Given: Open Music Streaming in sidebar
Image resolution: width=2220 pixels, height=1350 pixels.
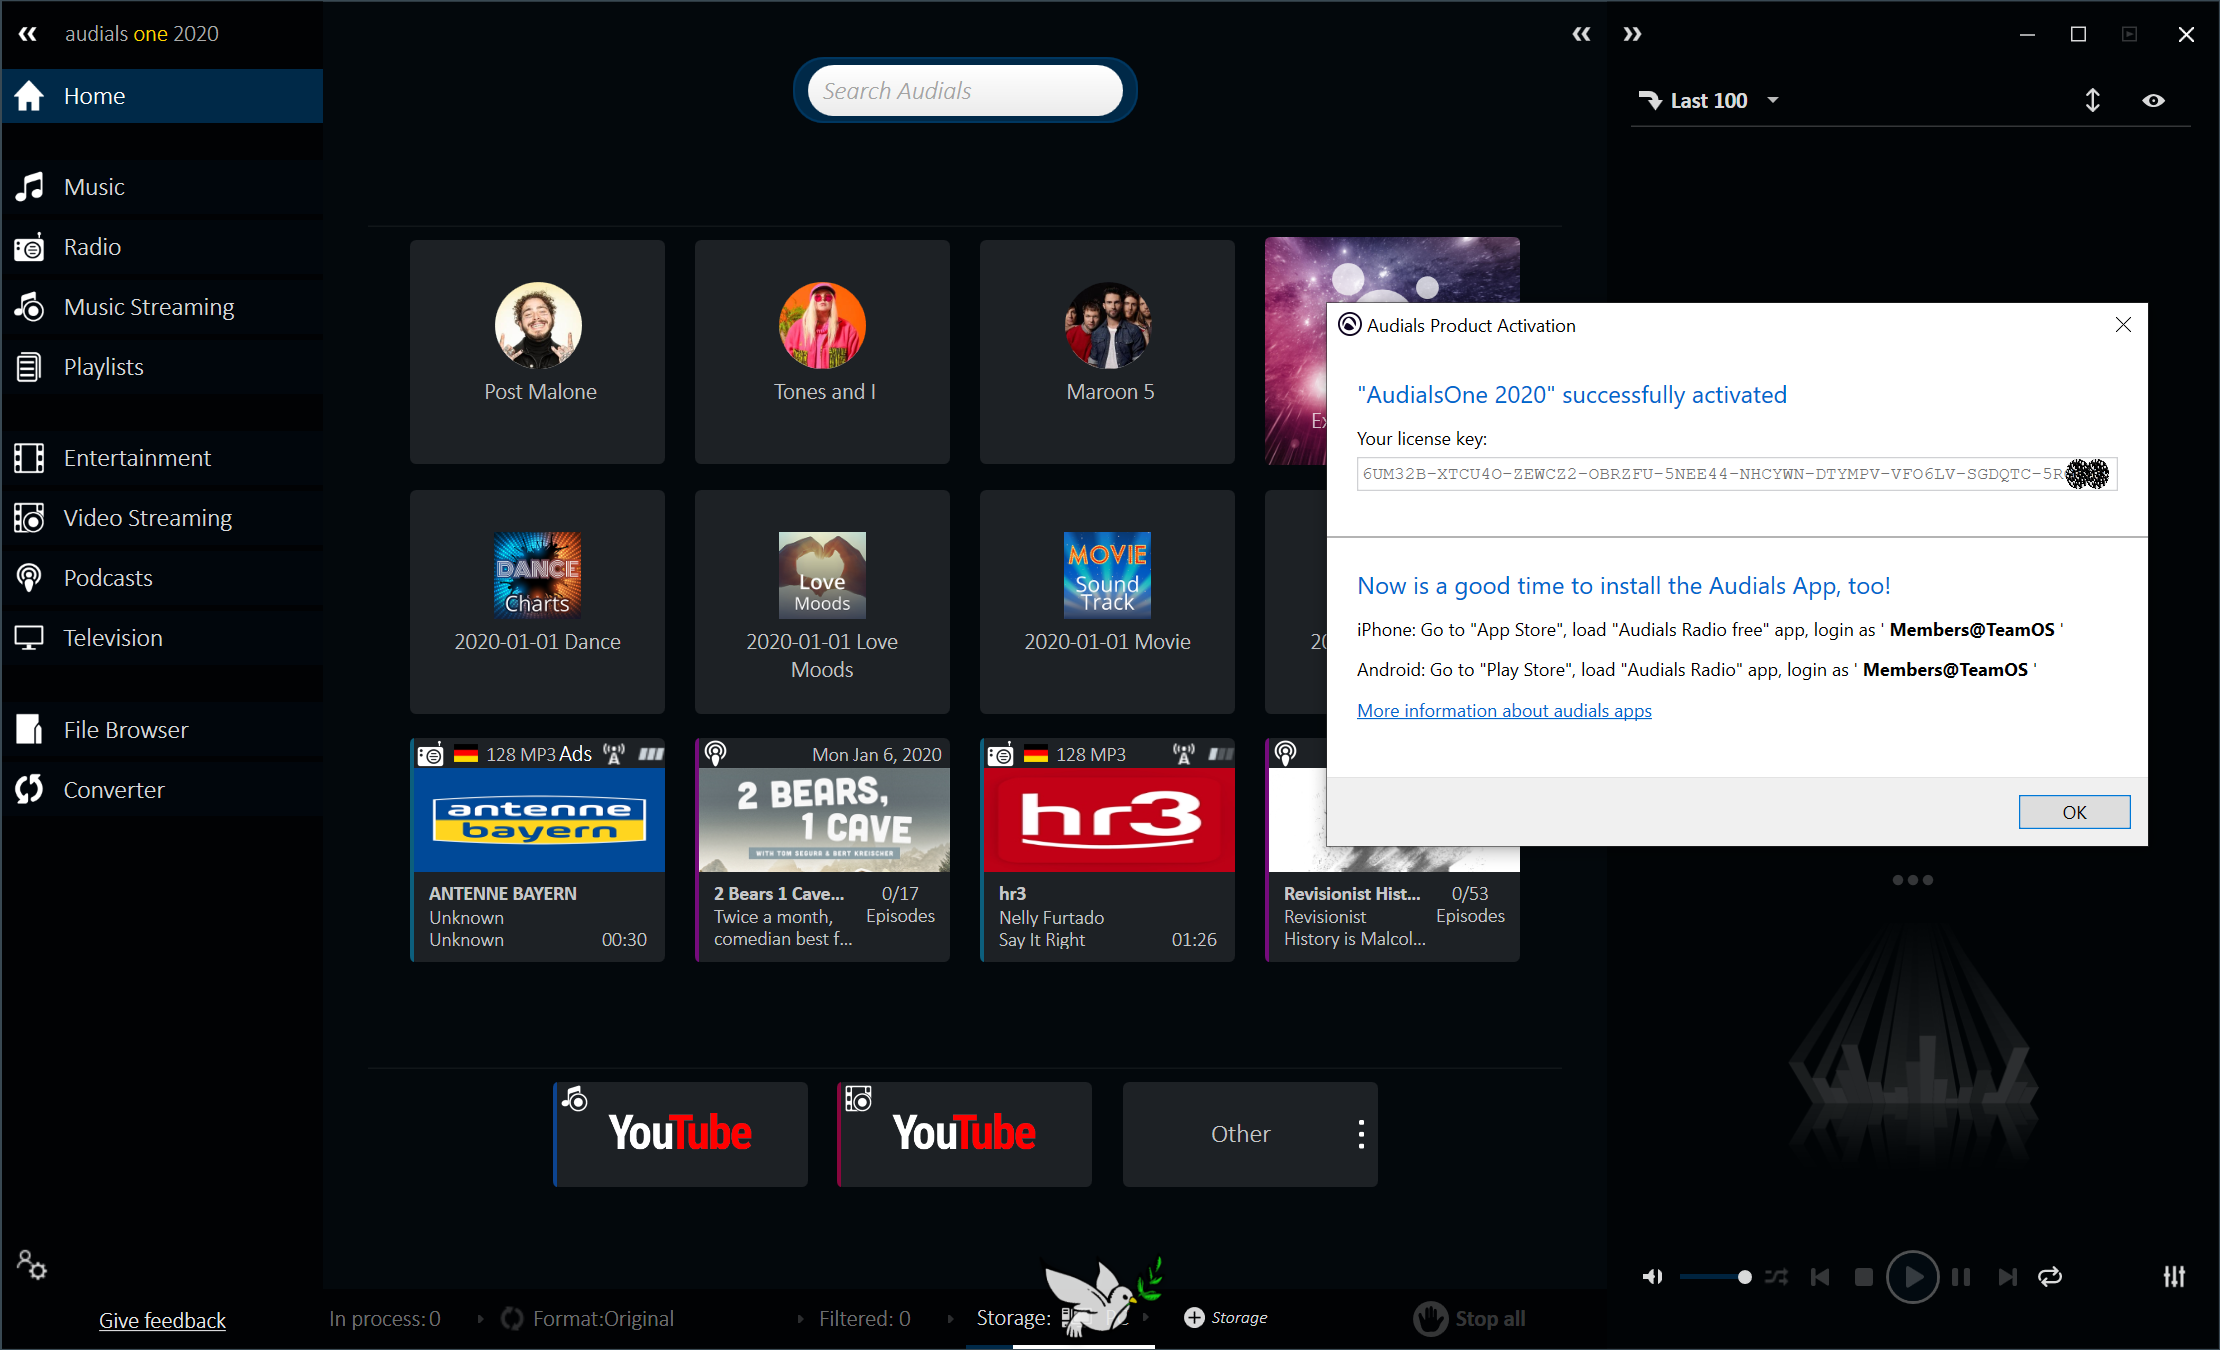Looking at the screenshot, I should (x=162, y=307).
